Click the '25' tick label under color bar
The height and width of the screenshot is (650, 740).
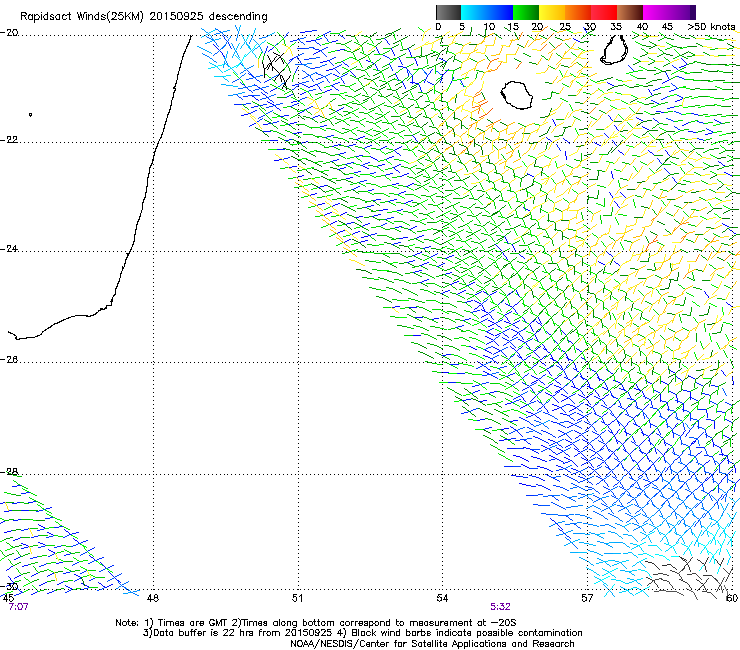pyautogui.click(x=565, y=26)
